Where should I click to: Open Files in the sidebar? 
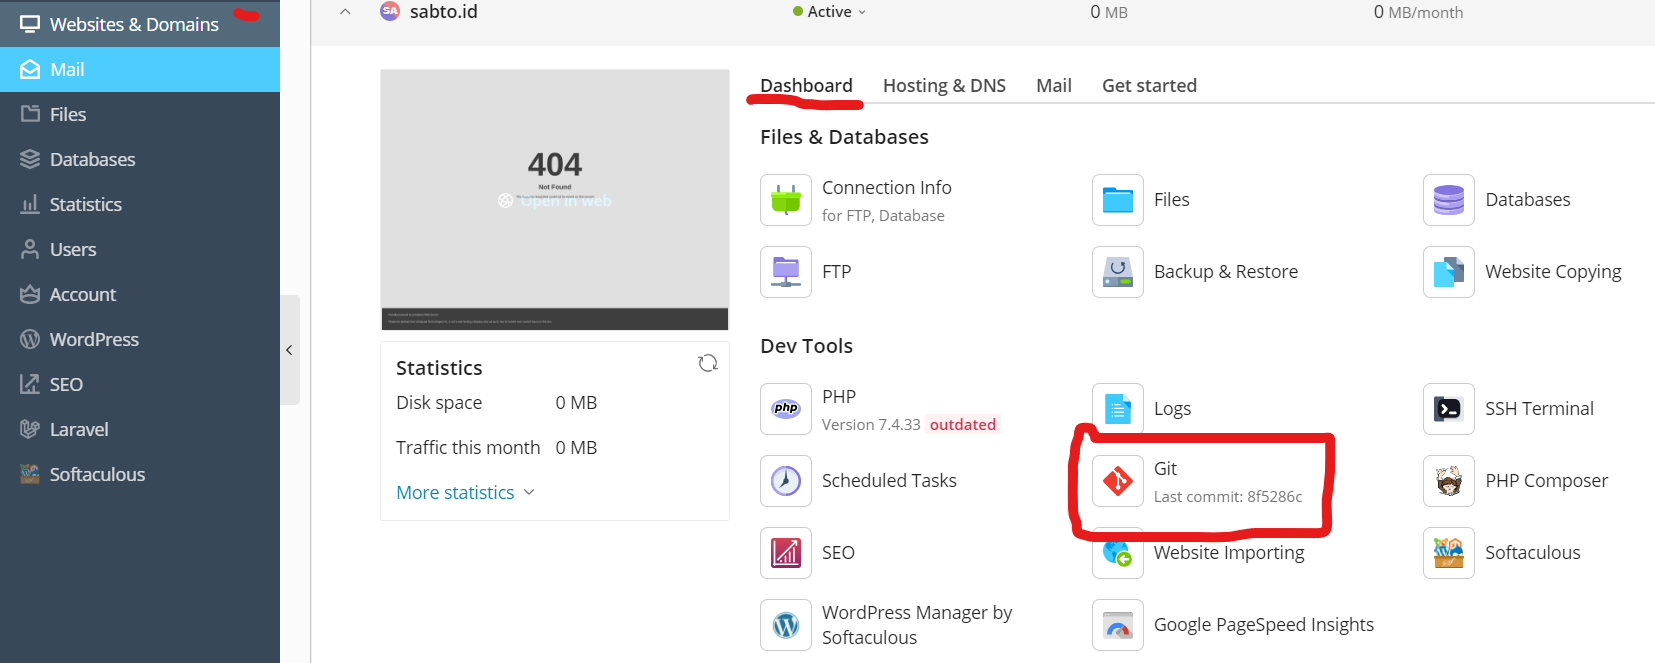[x=140, y=115]
